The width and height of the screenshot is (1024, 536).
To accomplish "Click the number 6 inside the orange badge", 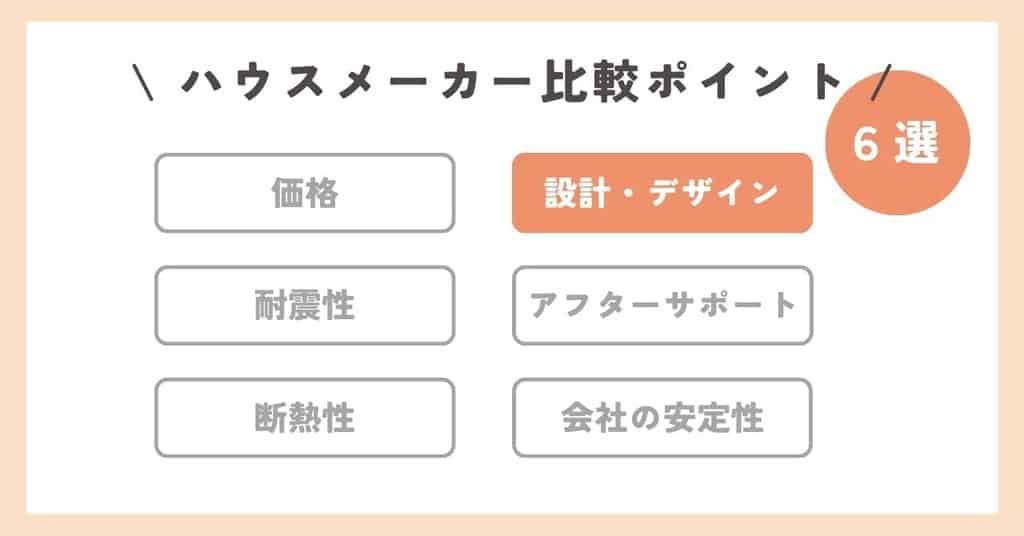I will [x=864, y=147].
